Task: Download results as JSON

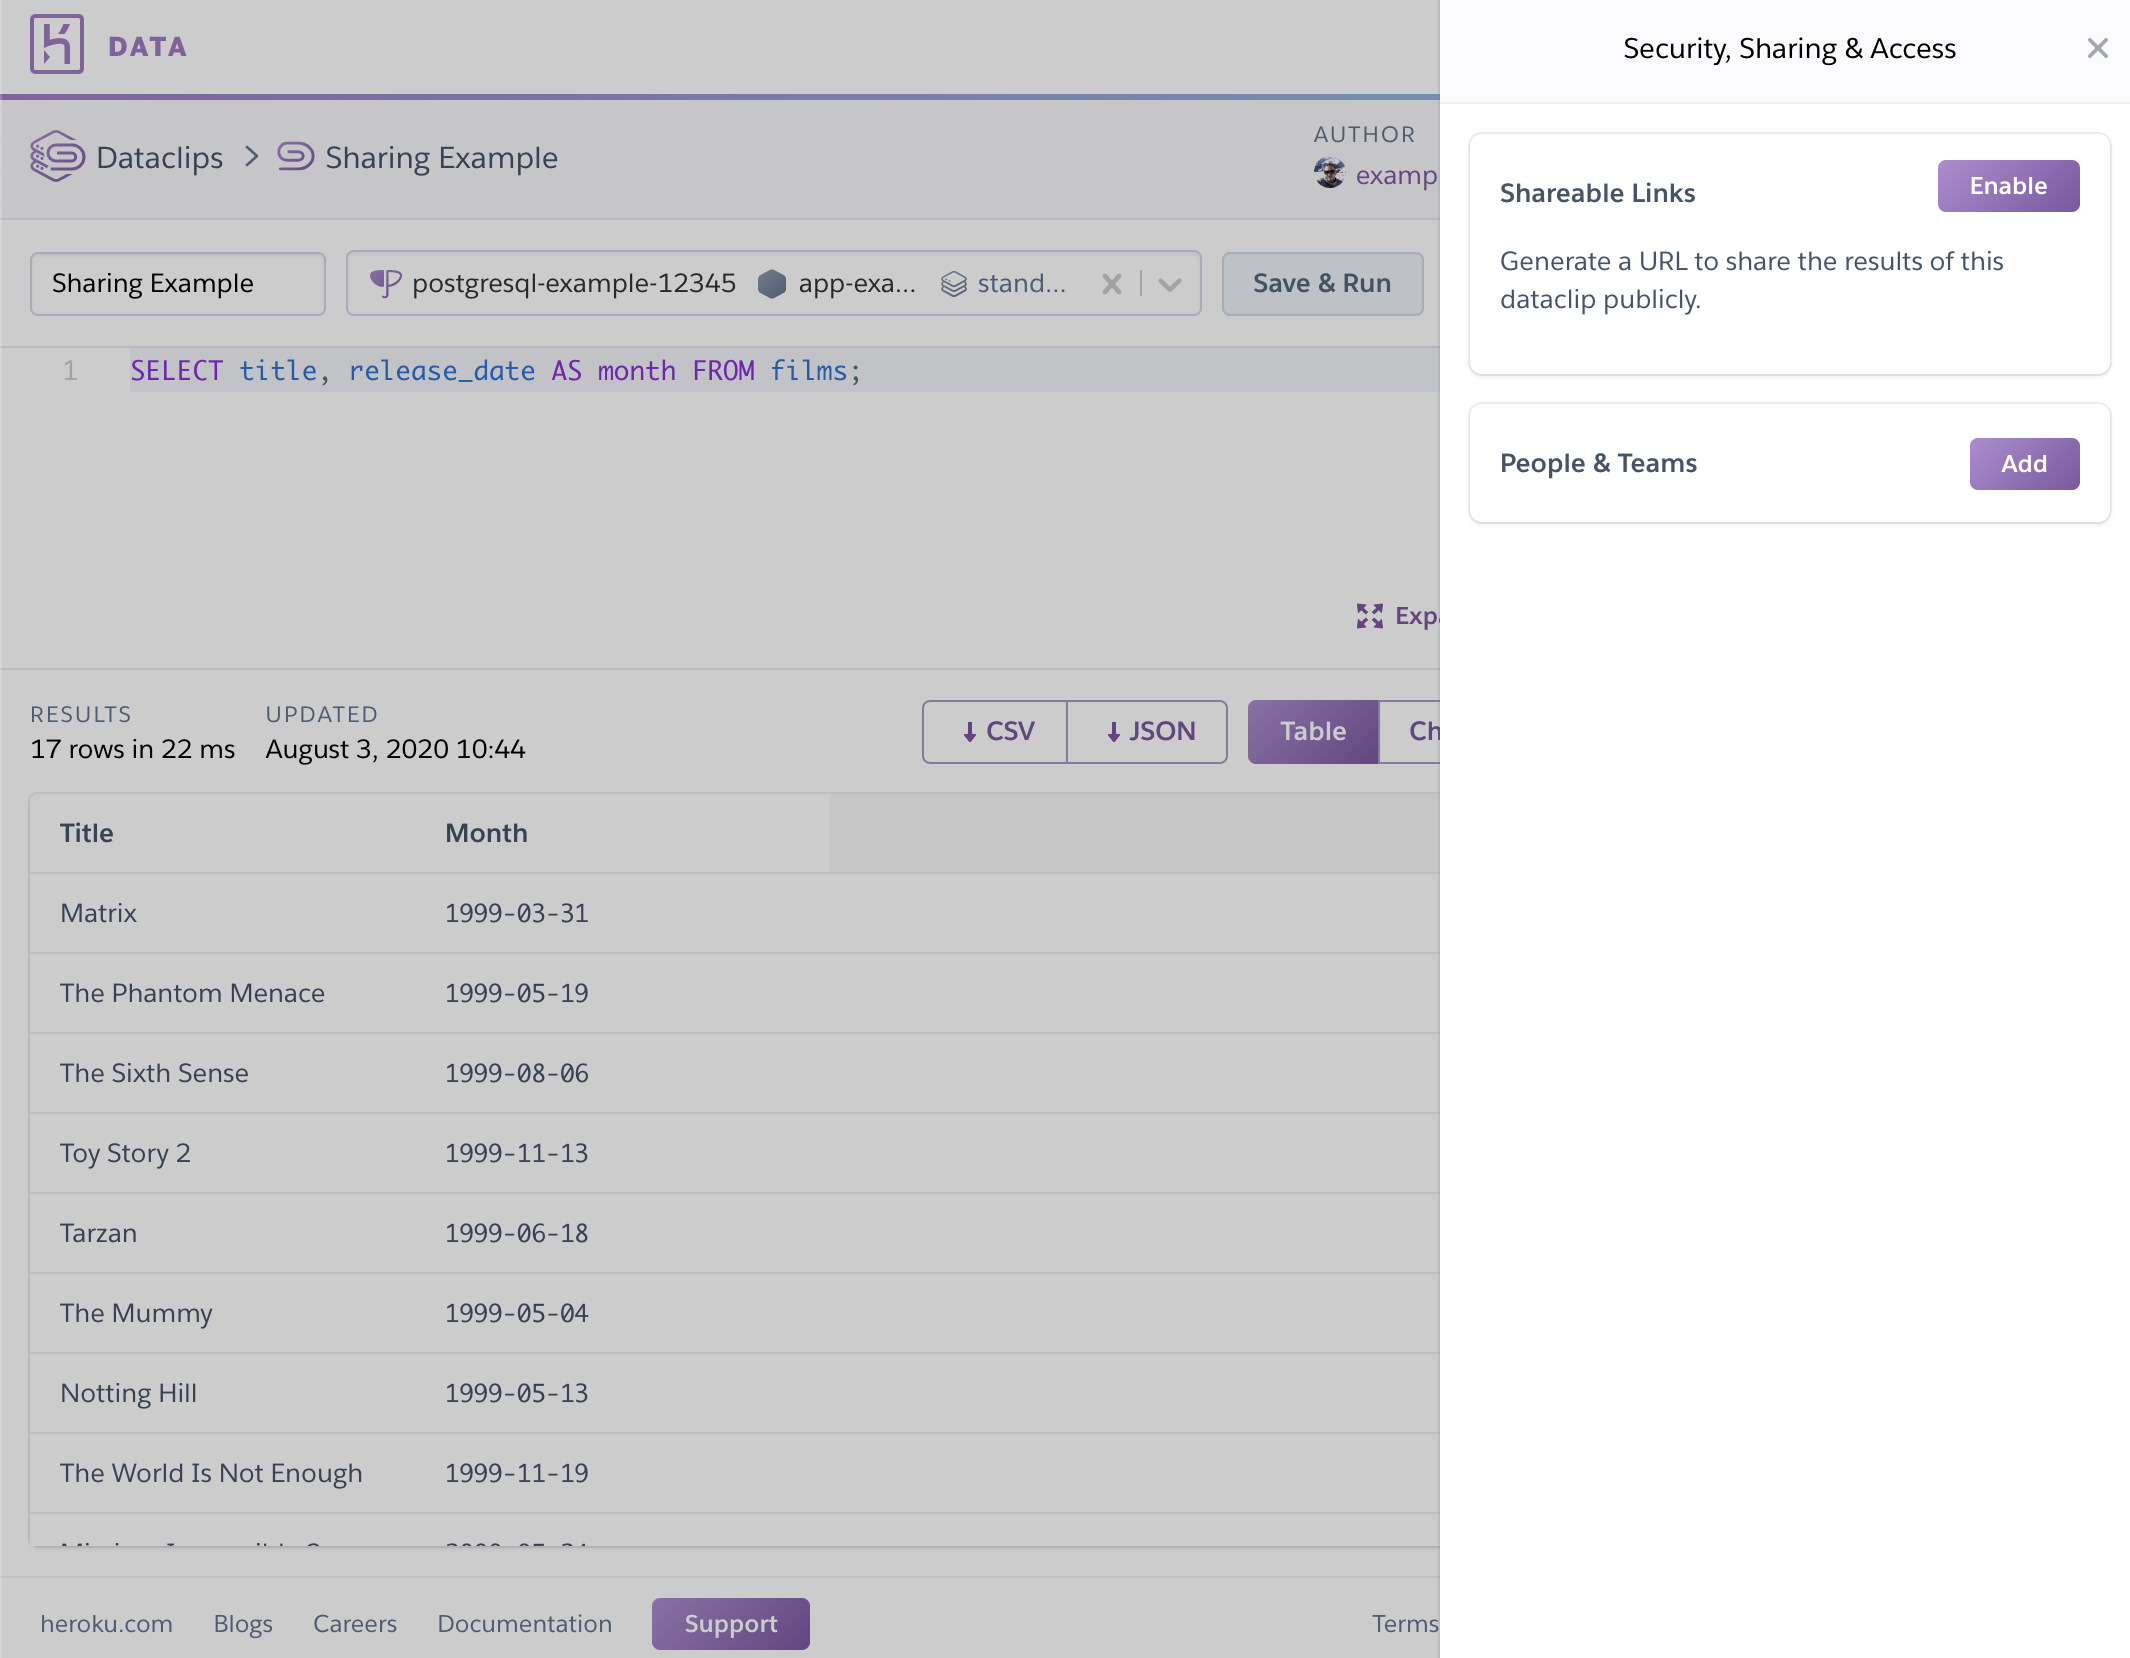Action: coord(1145,730)
